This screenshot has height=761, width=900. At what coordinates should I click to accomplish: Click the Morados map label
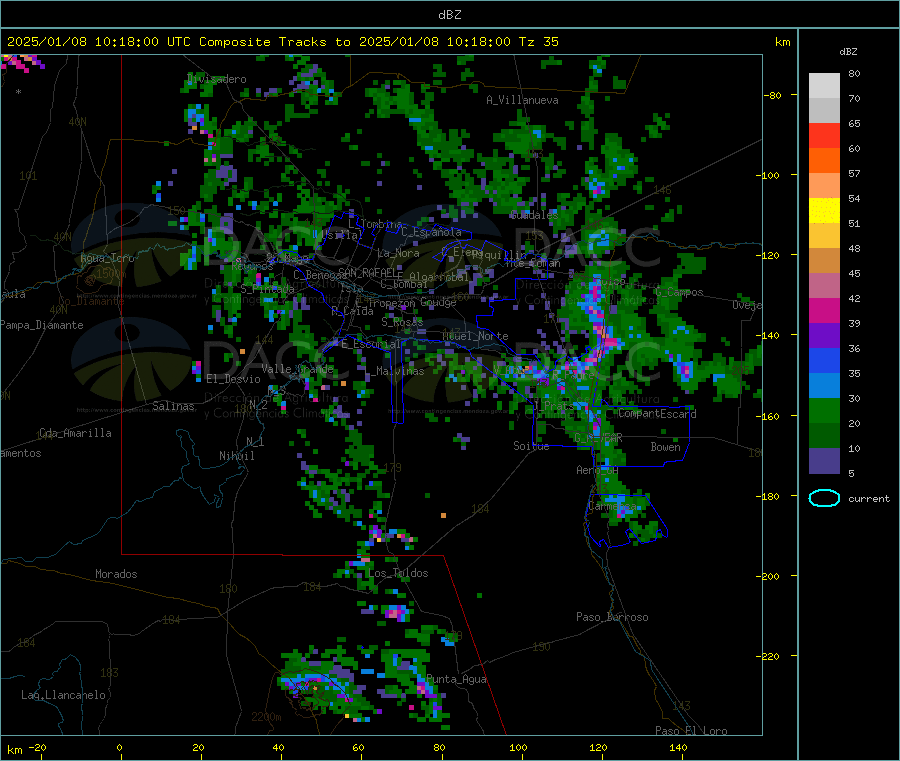pos(116,574)
